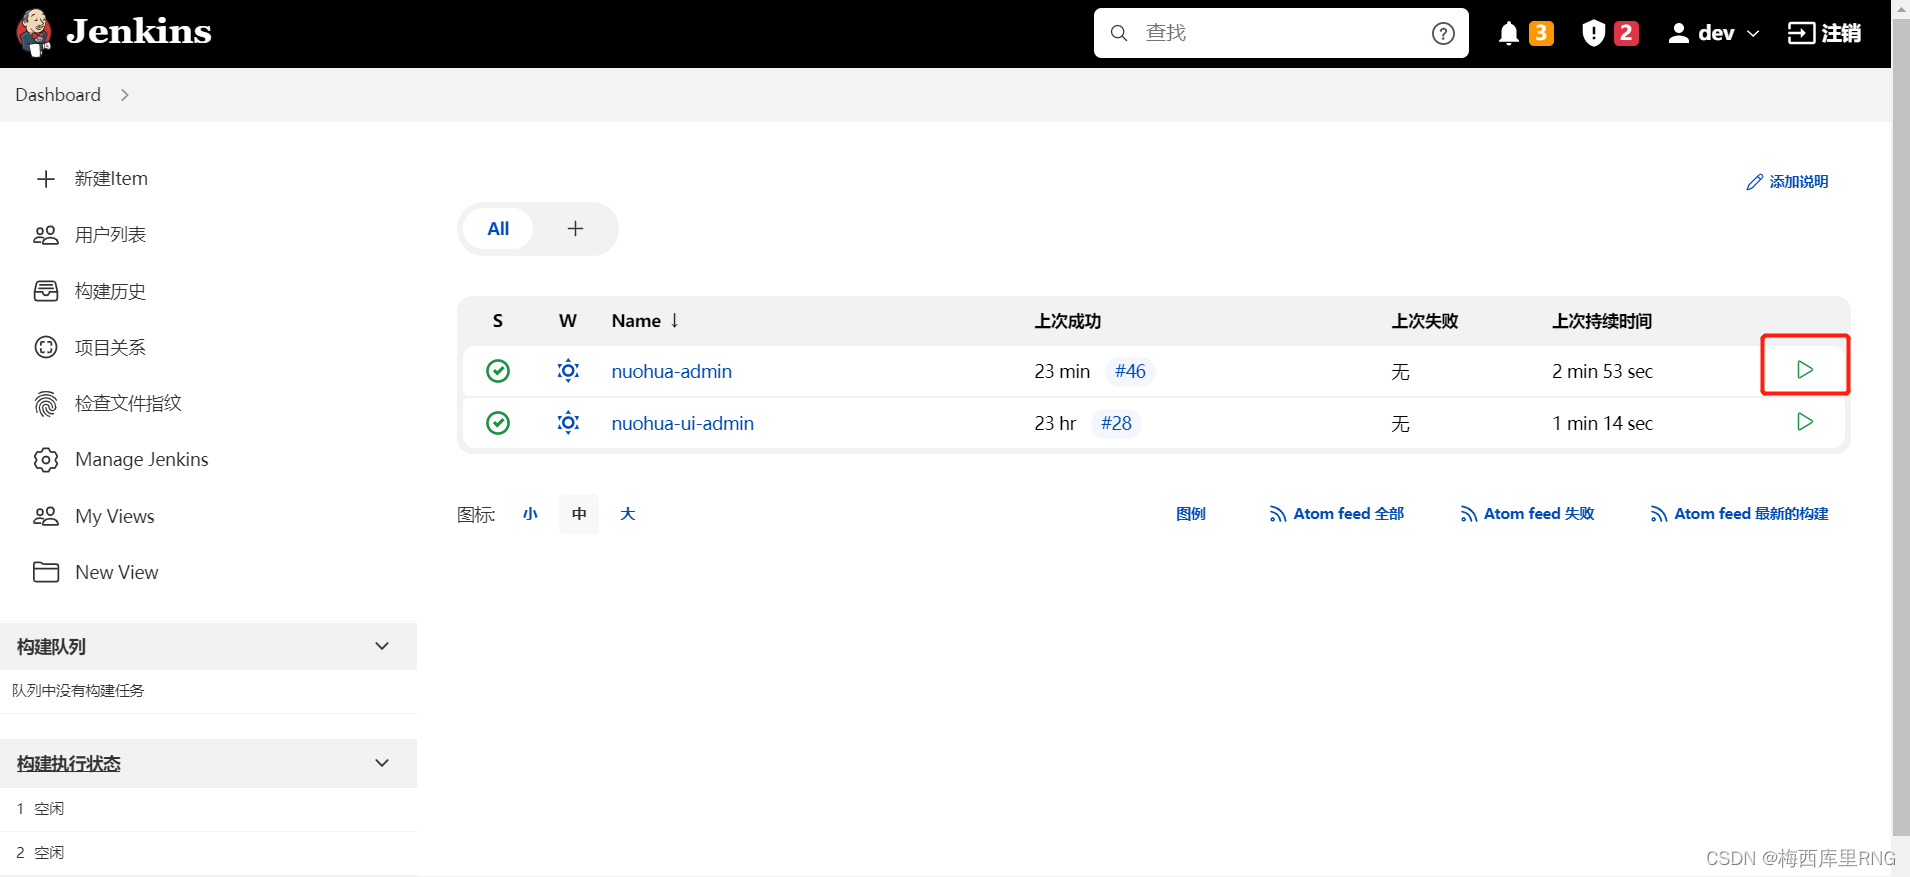
Task: Open the Jenkins home title link
Action: [x=138, y=32]
